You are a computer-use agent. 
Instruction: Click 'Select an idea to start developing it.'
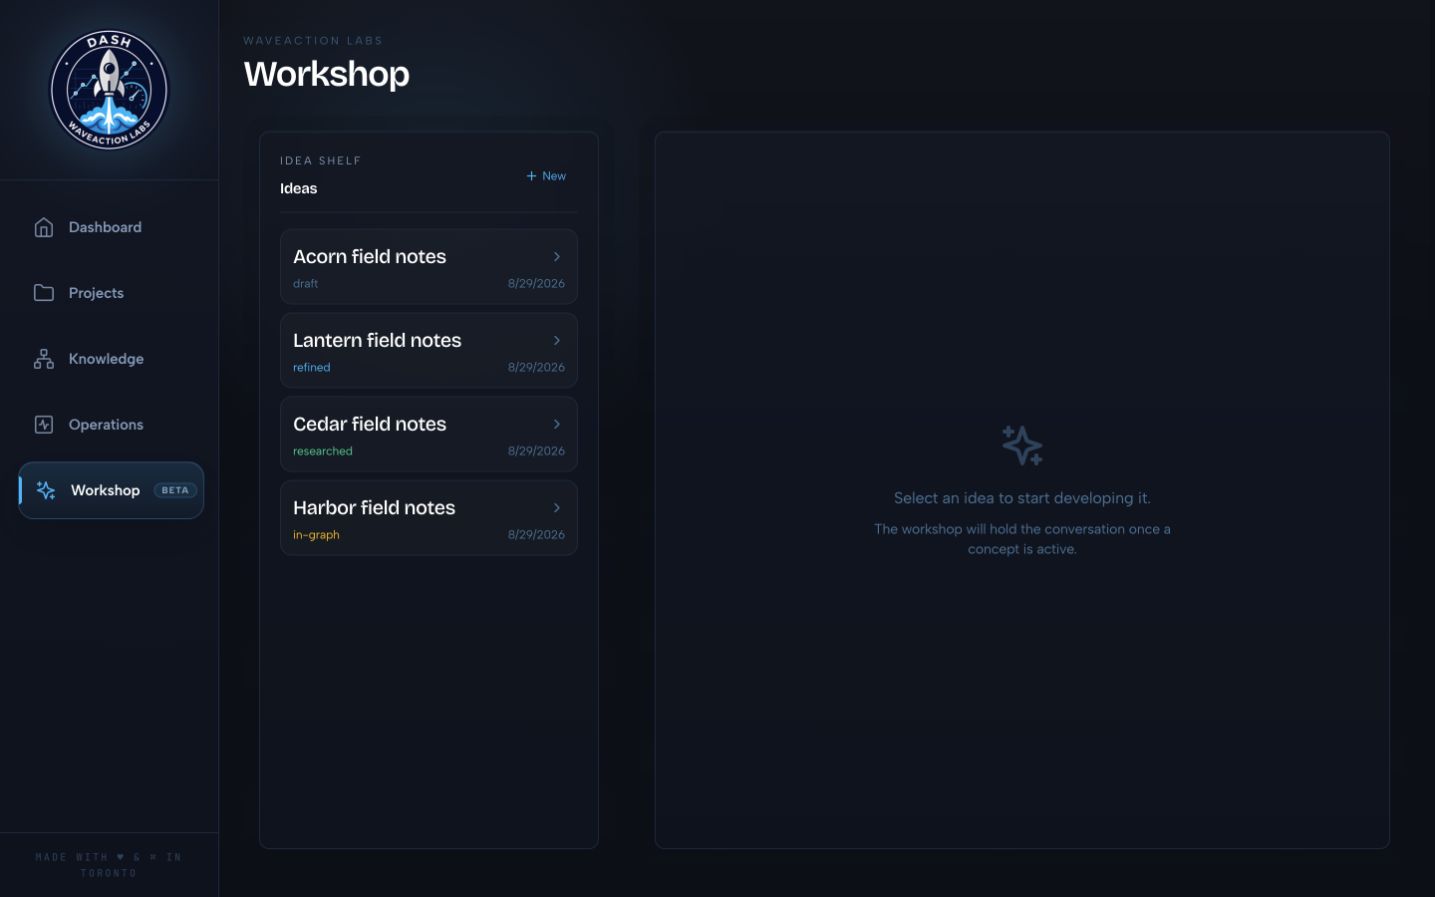1022,498
